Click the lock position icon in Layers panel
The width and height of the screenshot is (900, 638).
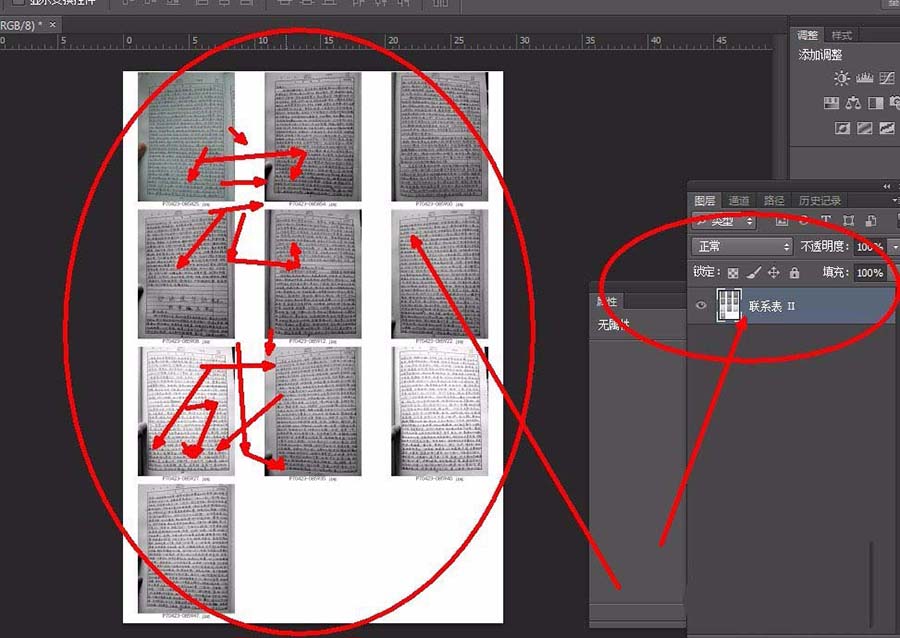(773, 272)
